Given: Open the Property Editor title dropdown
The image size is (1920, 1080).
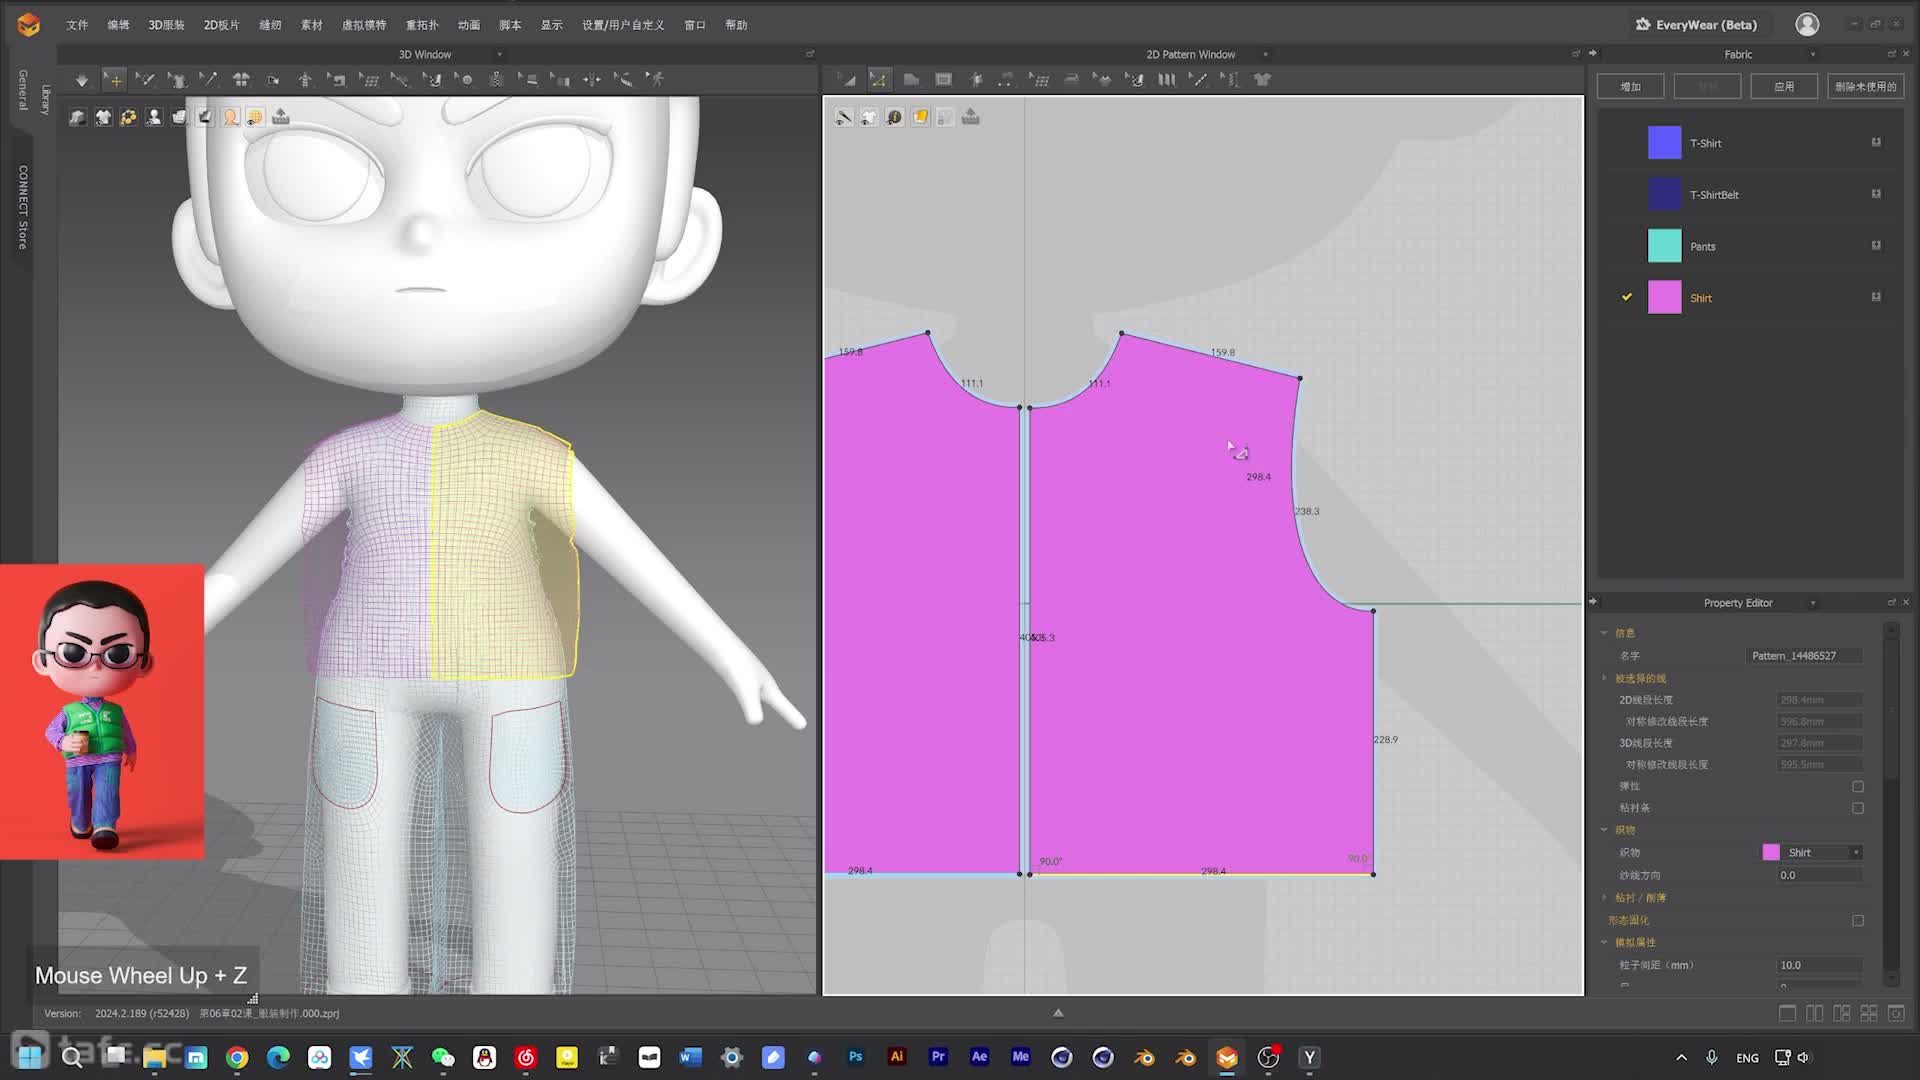Looking at the screenshot, I should [x=1812, y=603].
